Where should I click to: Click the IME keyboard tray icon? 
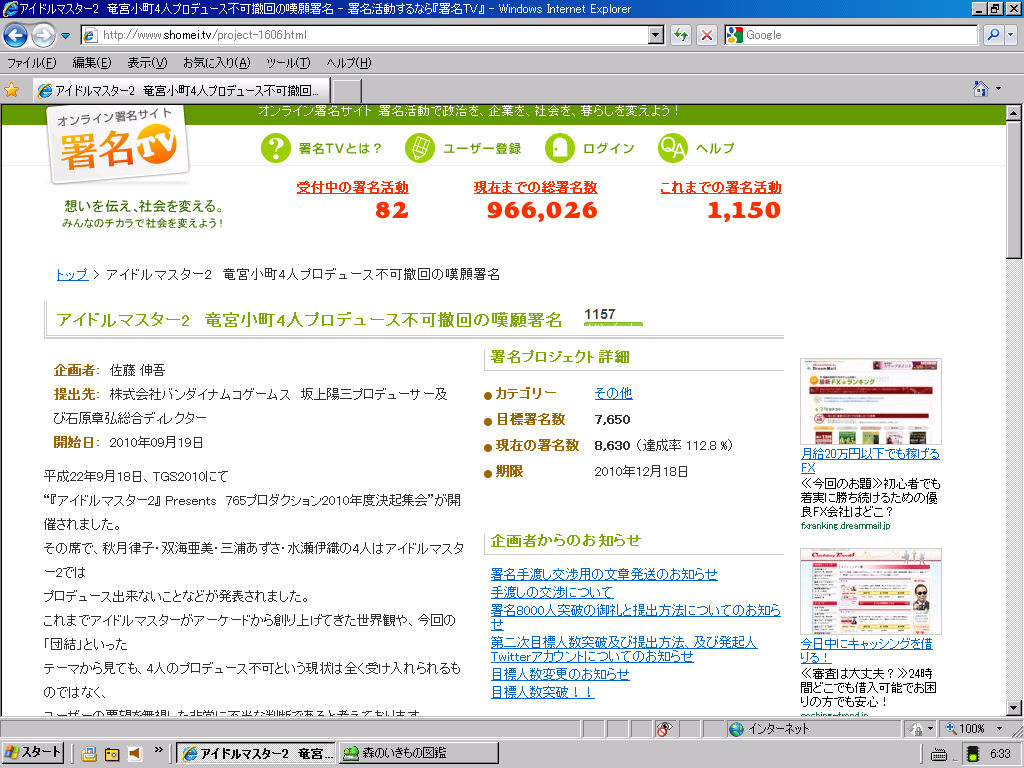pyautogui.click(x=938, y=754)
